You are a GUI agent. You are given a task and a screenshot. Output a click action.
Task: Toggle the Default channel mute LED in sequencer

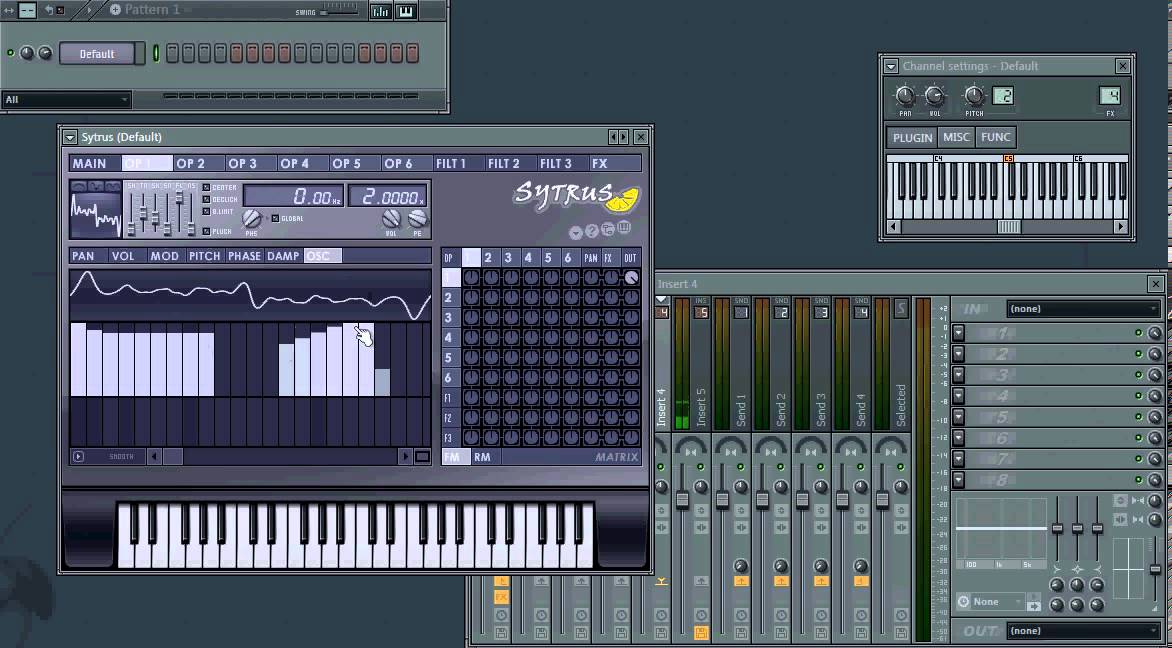pos(10,53)
